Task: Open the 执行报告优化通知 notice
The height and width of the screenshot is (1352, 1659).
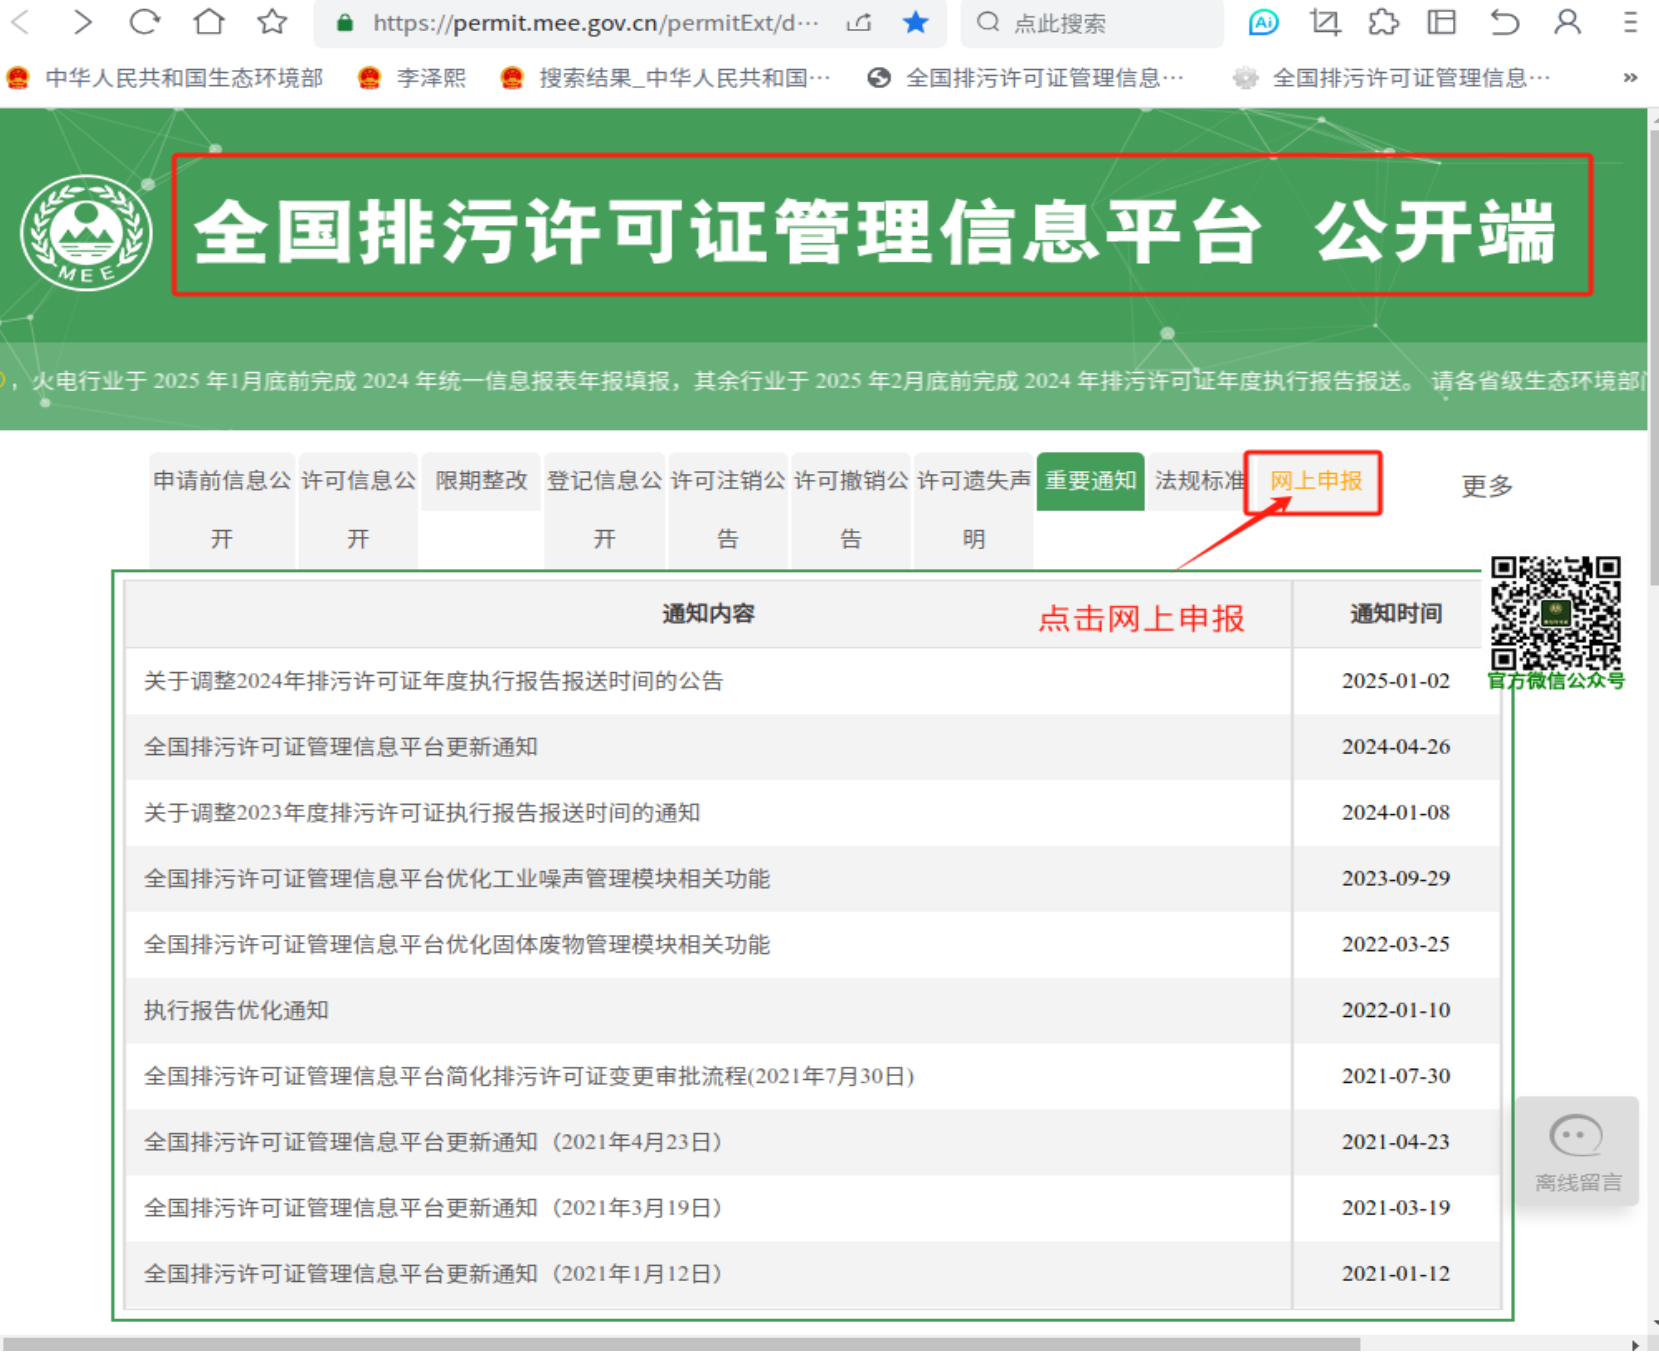Action: tap(236, 1010)
